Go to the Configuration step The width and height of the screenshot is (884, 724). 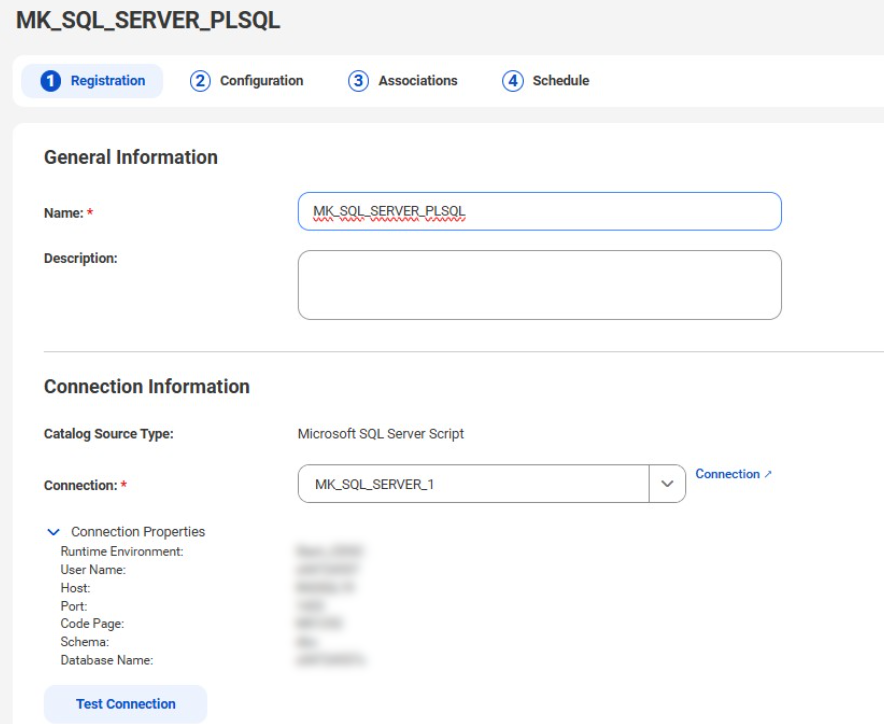pyautogui.click(x=246, y=81)
